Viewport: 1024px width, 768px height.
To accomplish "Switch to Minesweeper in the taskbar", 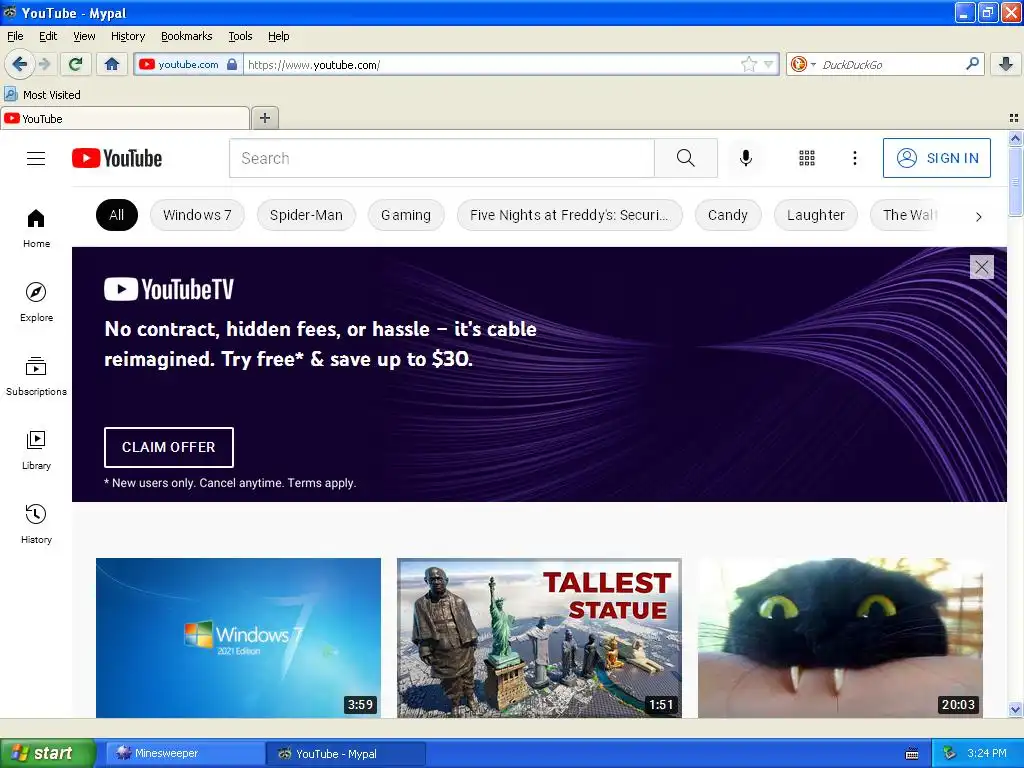I will click(184, 754).
